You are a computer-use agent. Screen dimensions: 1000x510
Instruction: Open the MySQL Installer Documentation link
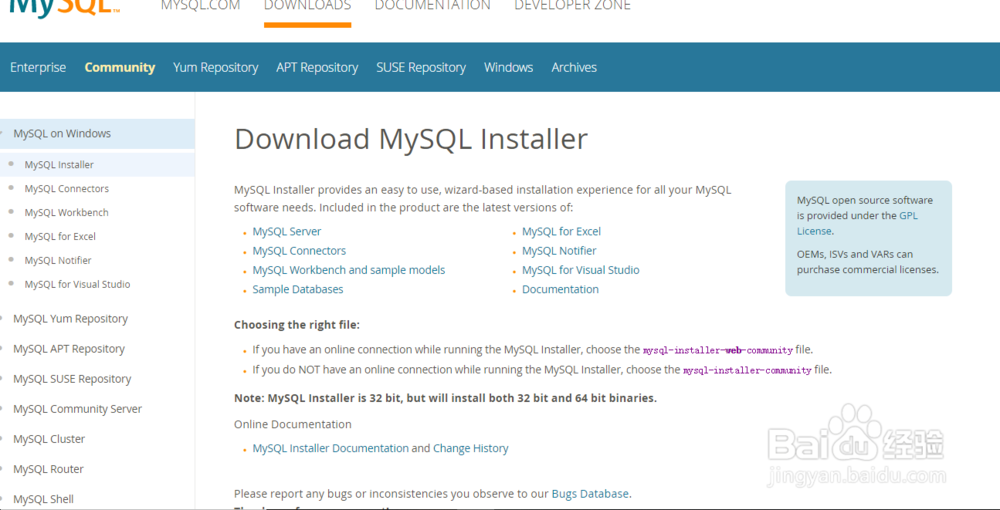(330, 448)
